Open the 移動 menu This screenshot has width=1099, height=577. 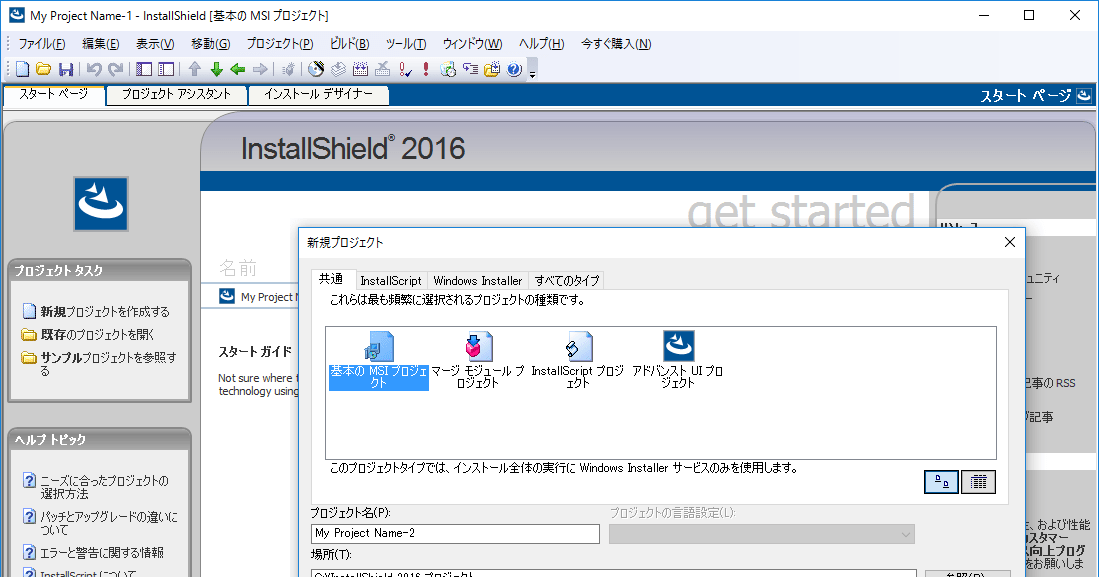[x=210, y=43]
